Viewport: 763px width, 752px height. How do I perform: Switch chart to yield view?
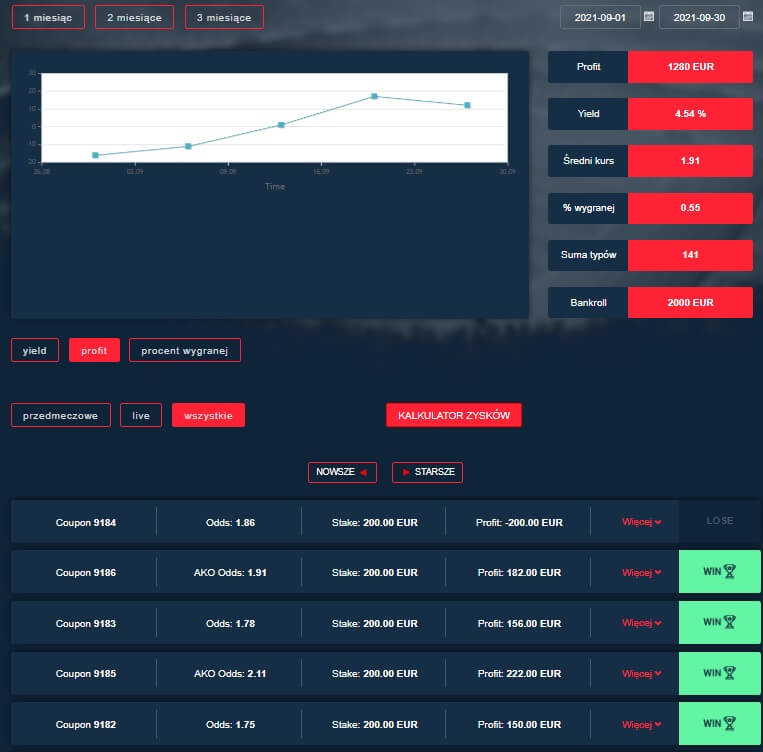pos(35,350)
